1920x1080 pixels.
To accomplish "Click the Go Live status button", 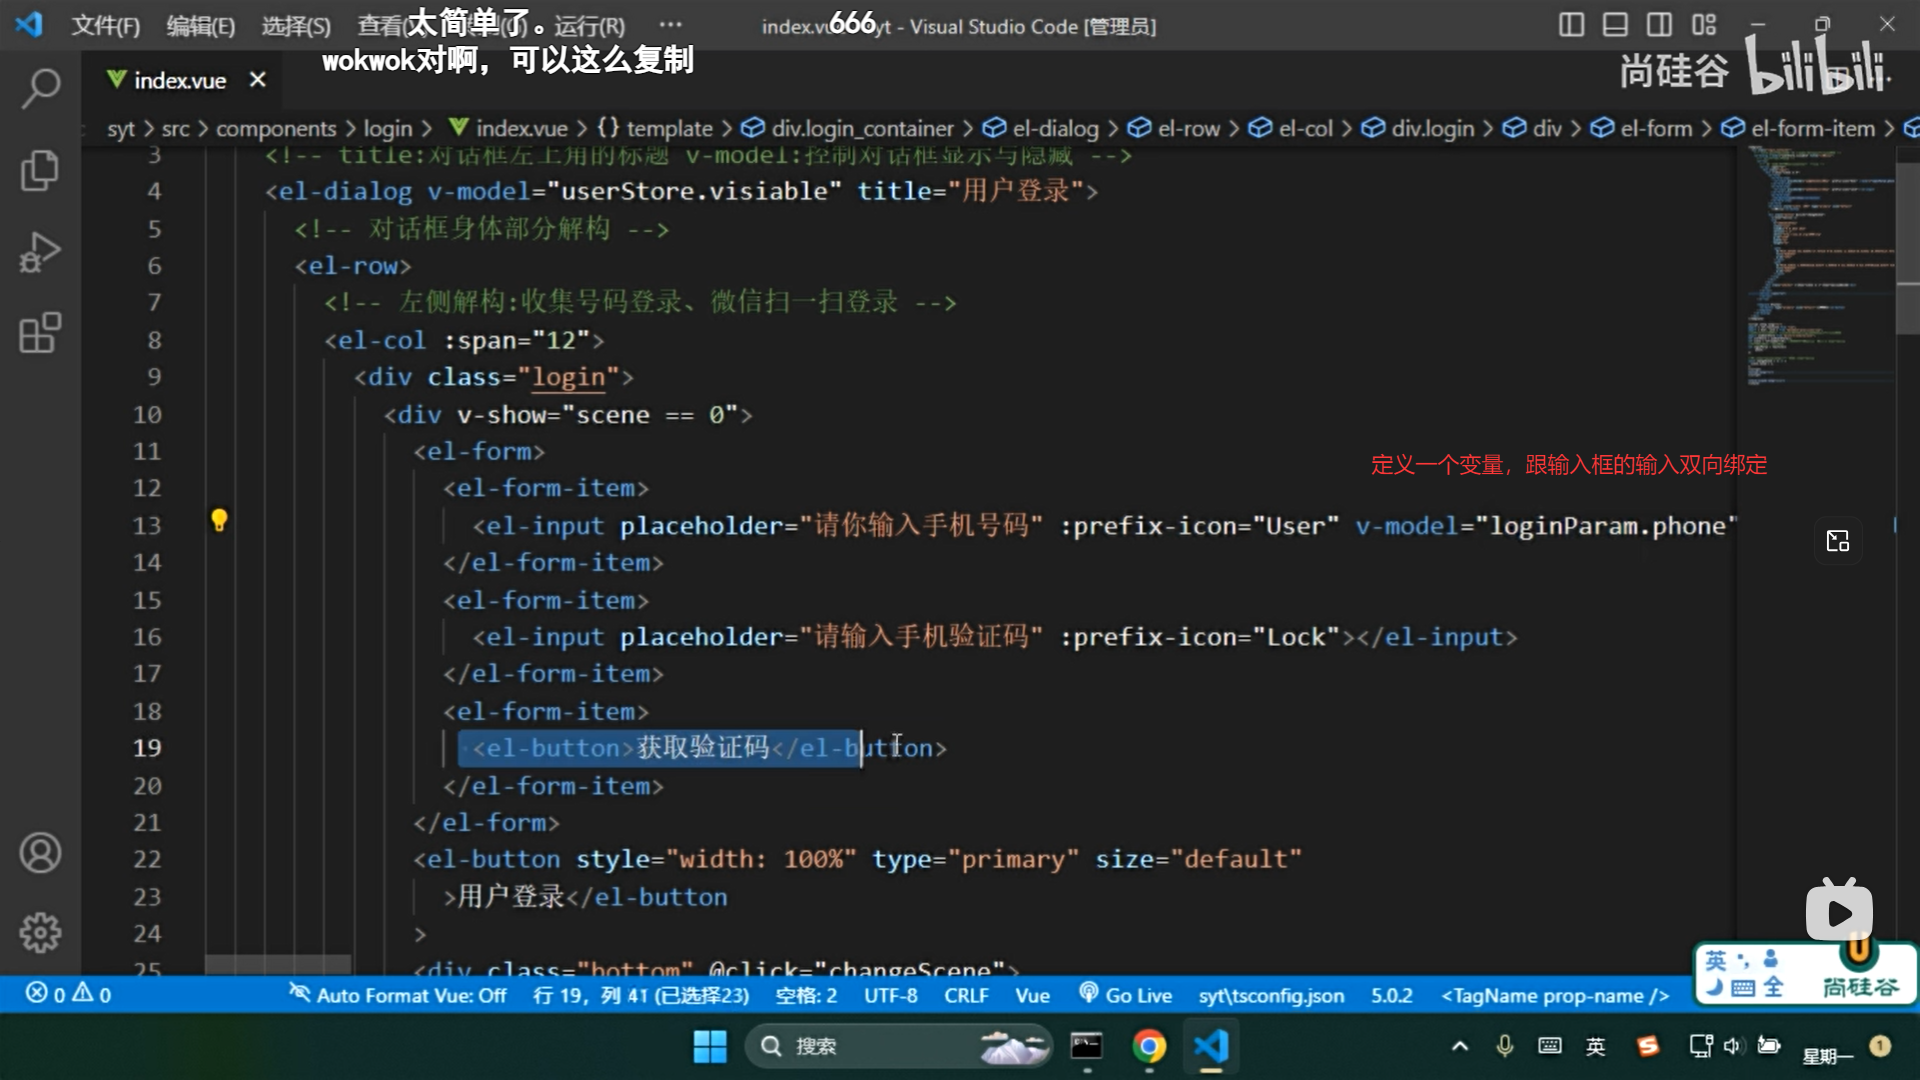I will [x=1126, y=995].
